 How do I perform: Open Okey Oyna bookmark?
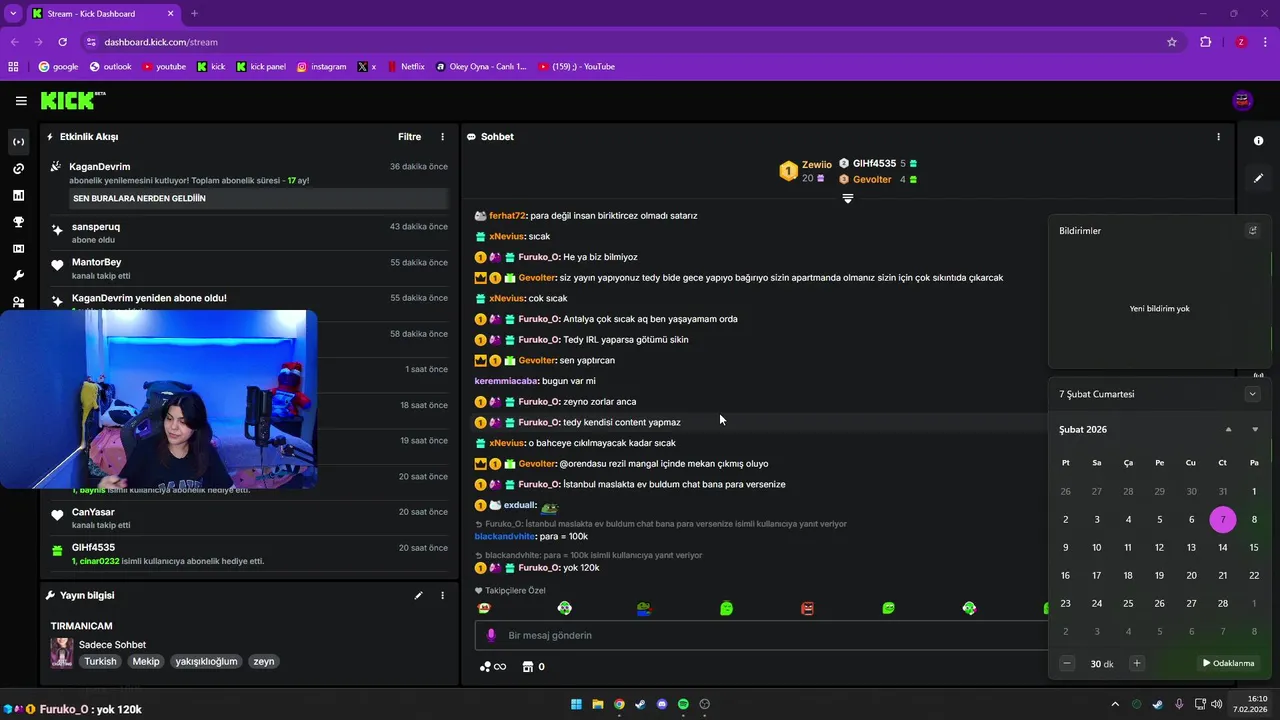481,67
